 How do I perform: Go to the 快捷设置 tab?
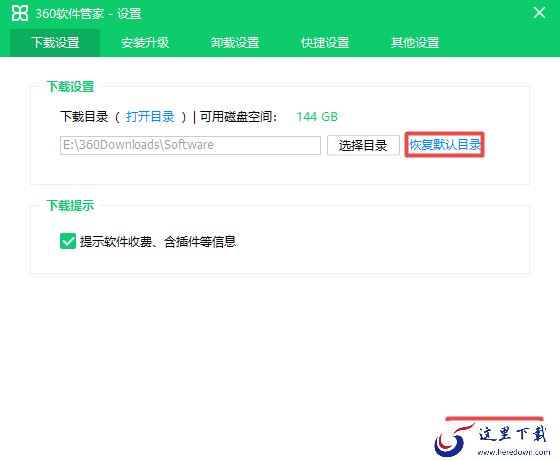pos(325,42)
